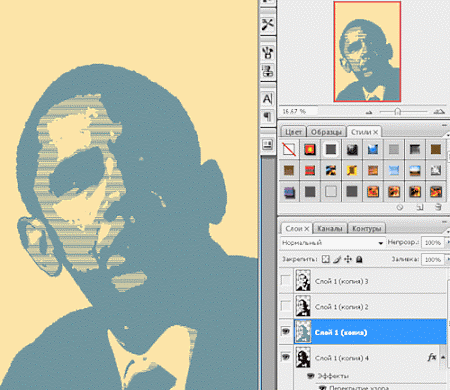450x390 pixels.
Task: Switch to the Каналы tab
Action: 330,229
